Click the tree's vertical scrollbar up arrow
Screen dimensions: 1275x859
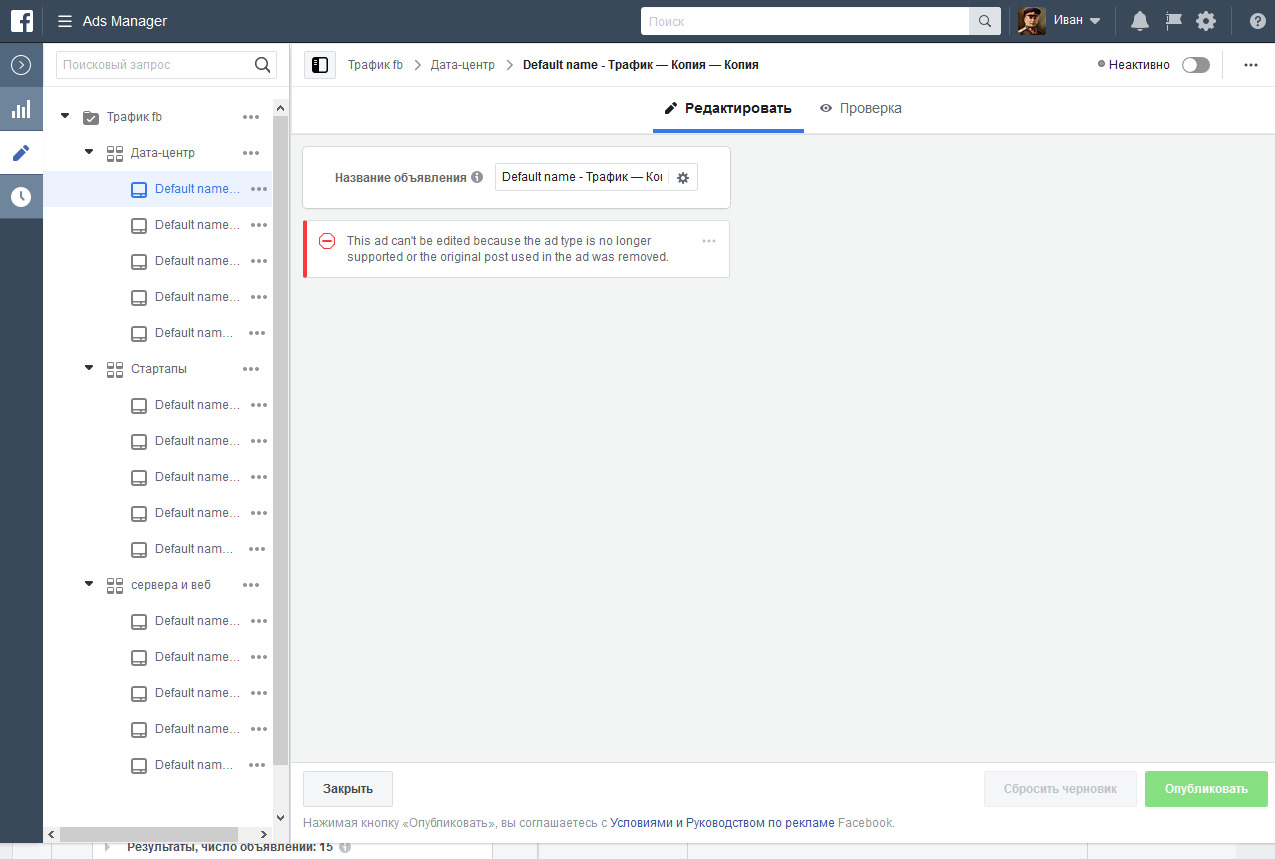click(280, 107)
